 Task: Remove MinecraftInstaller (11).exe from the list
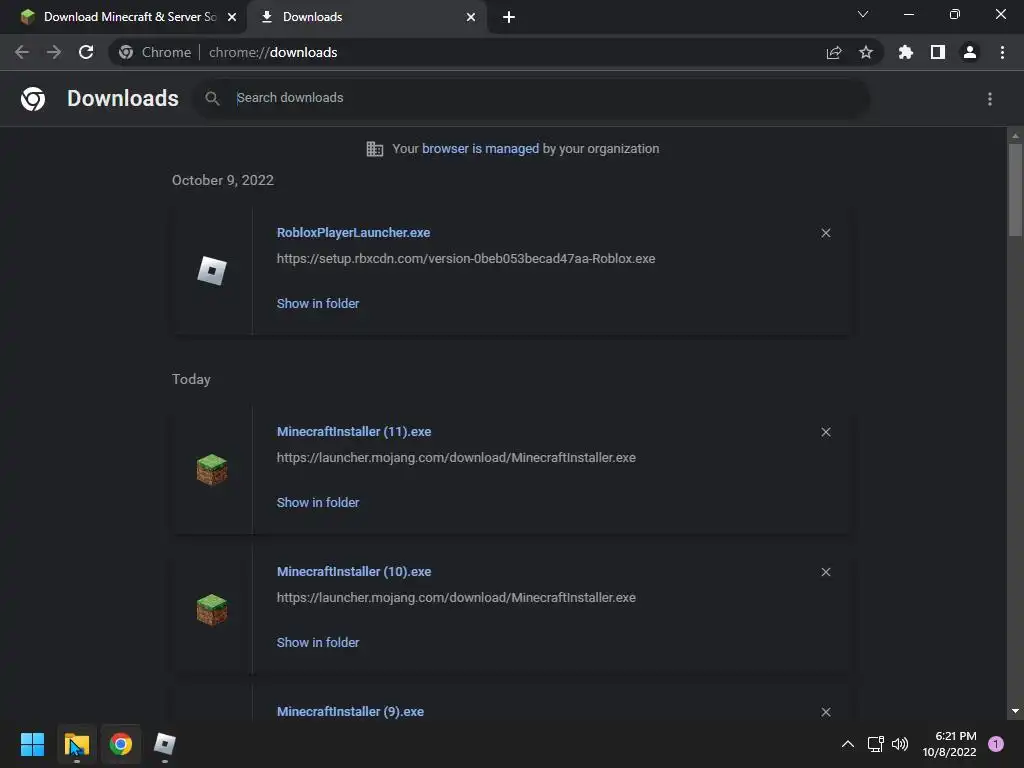point(826,432)
